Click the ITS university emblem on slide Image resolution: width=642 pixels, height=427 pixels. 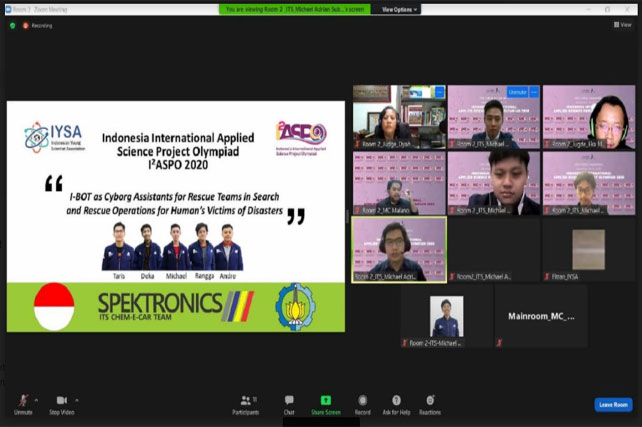tap(295, 307)
